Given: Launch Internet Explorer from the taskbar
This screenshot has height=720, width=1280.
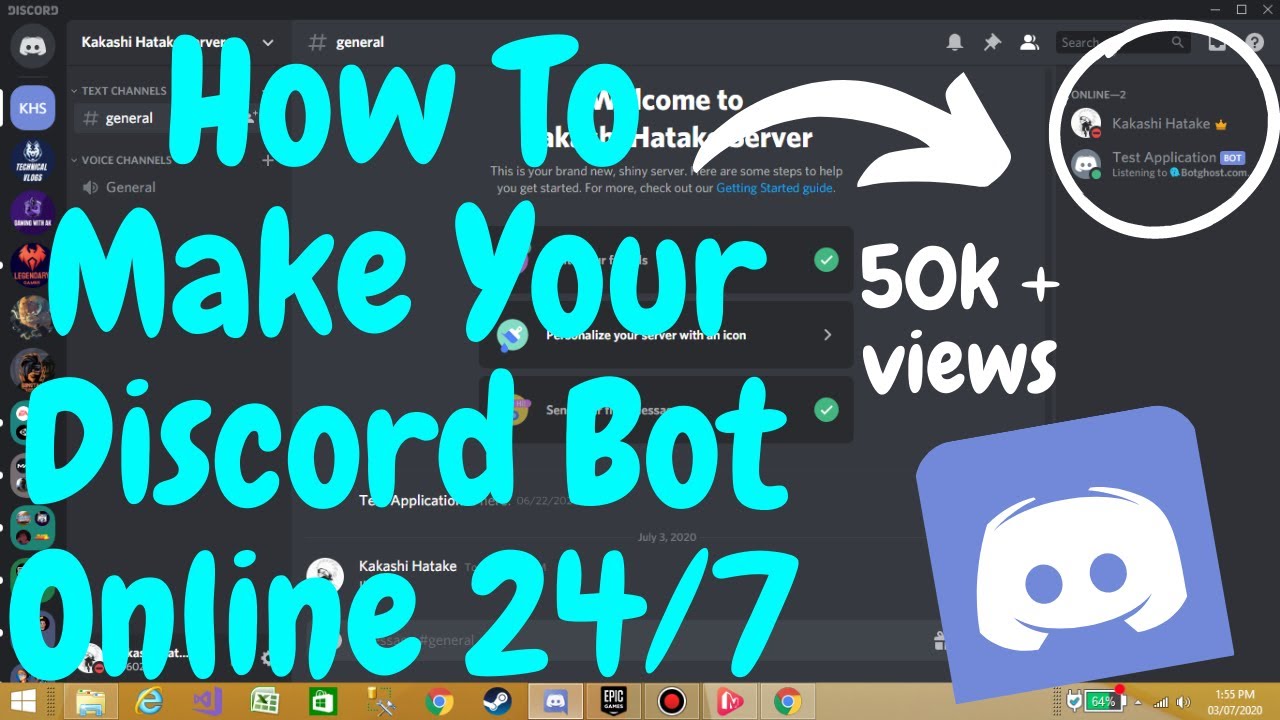Looking at the screenshot, I should point(149,701).
